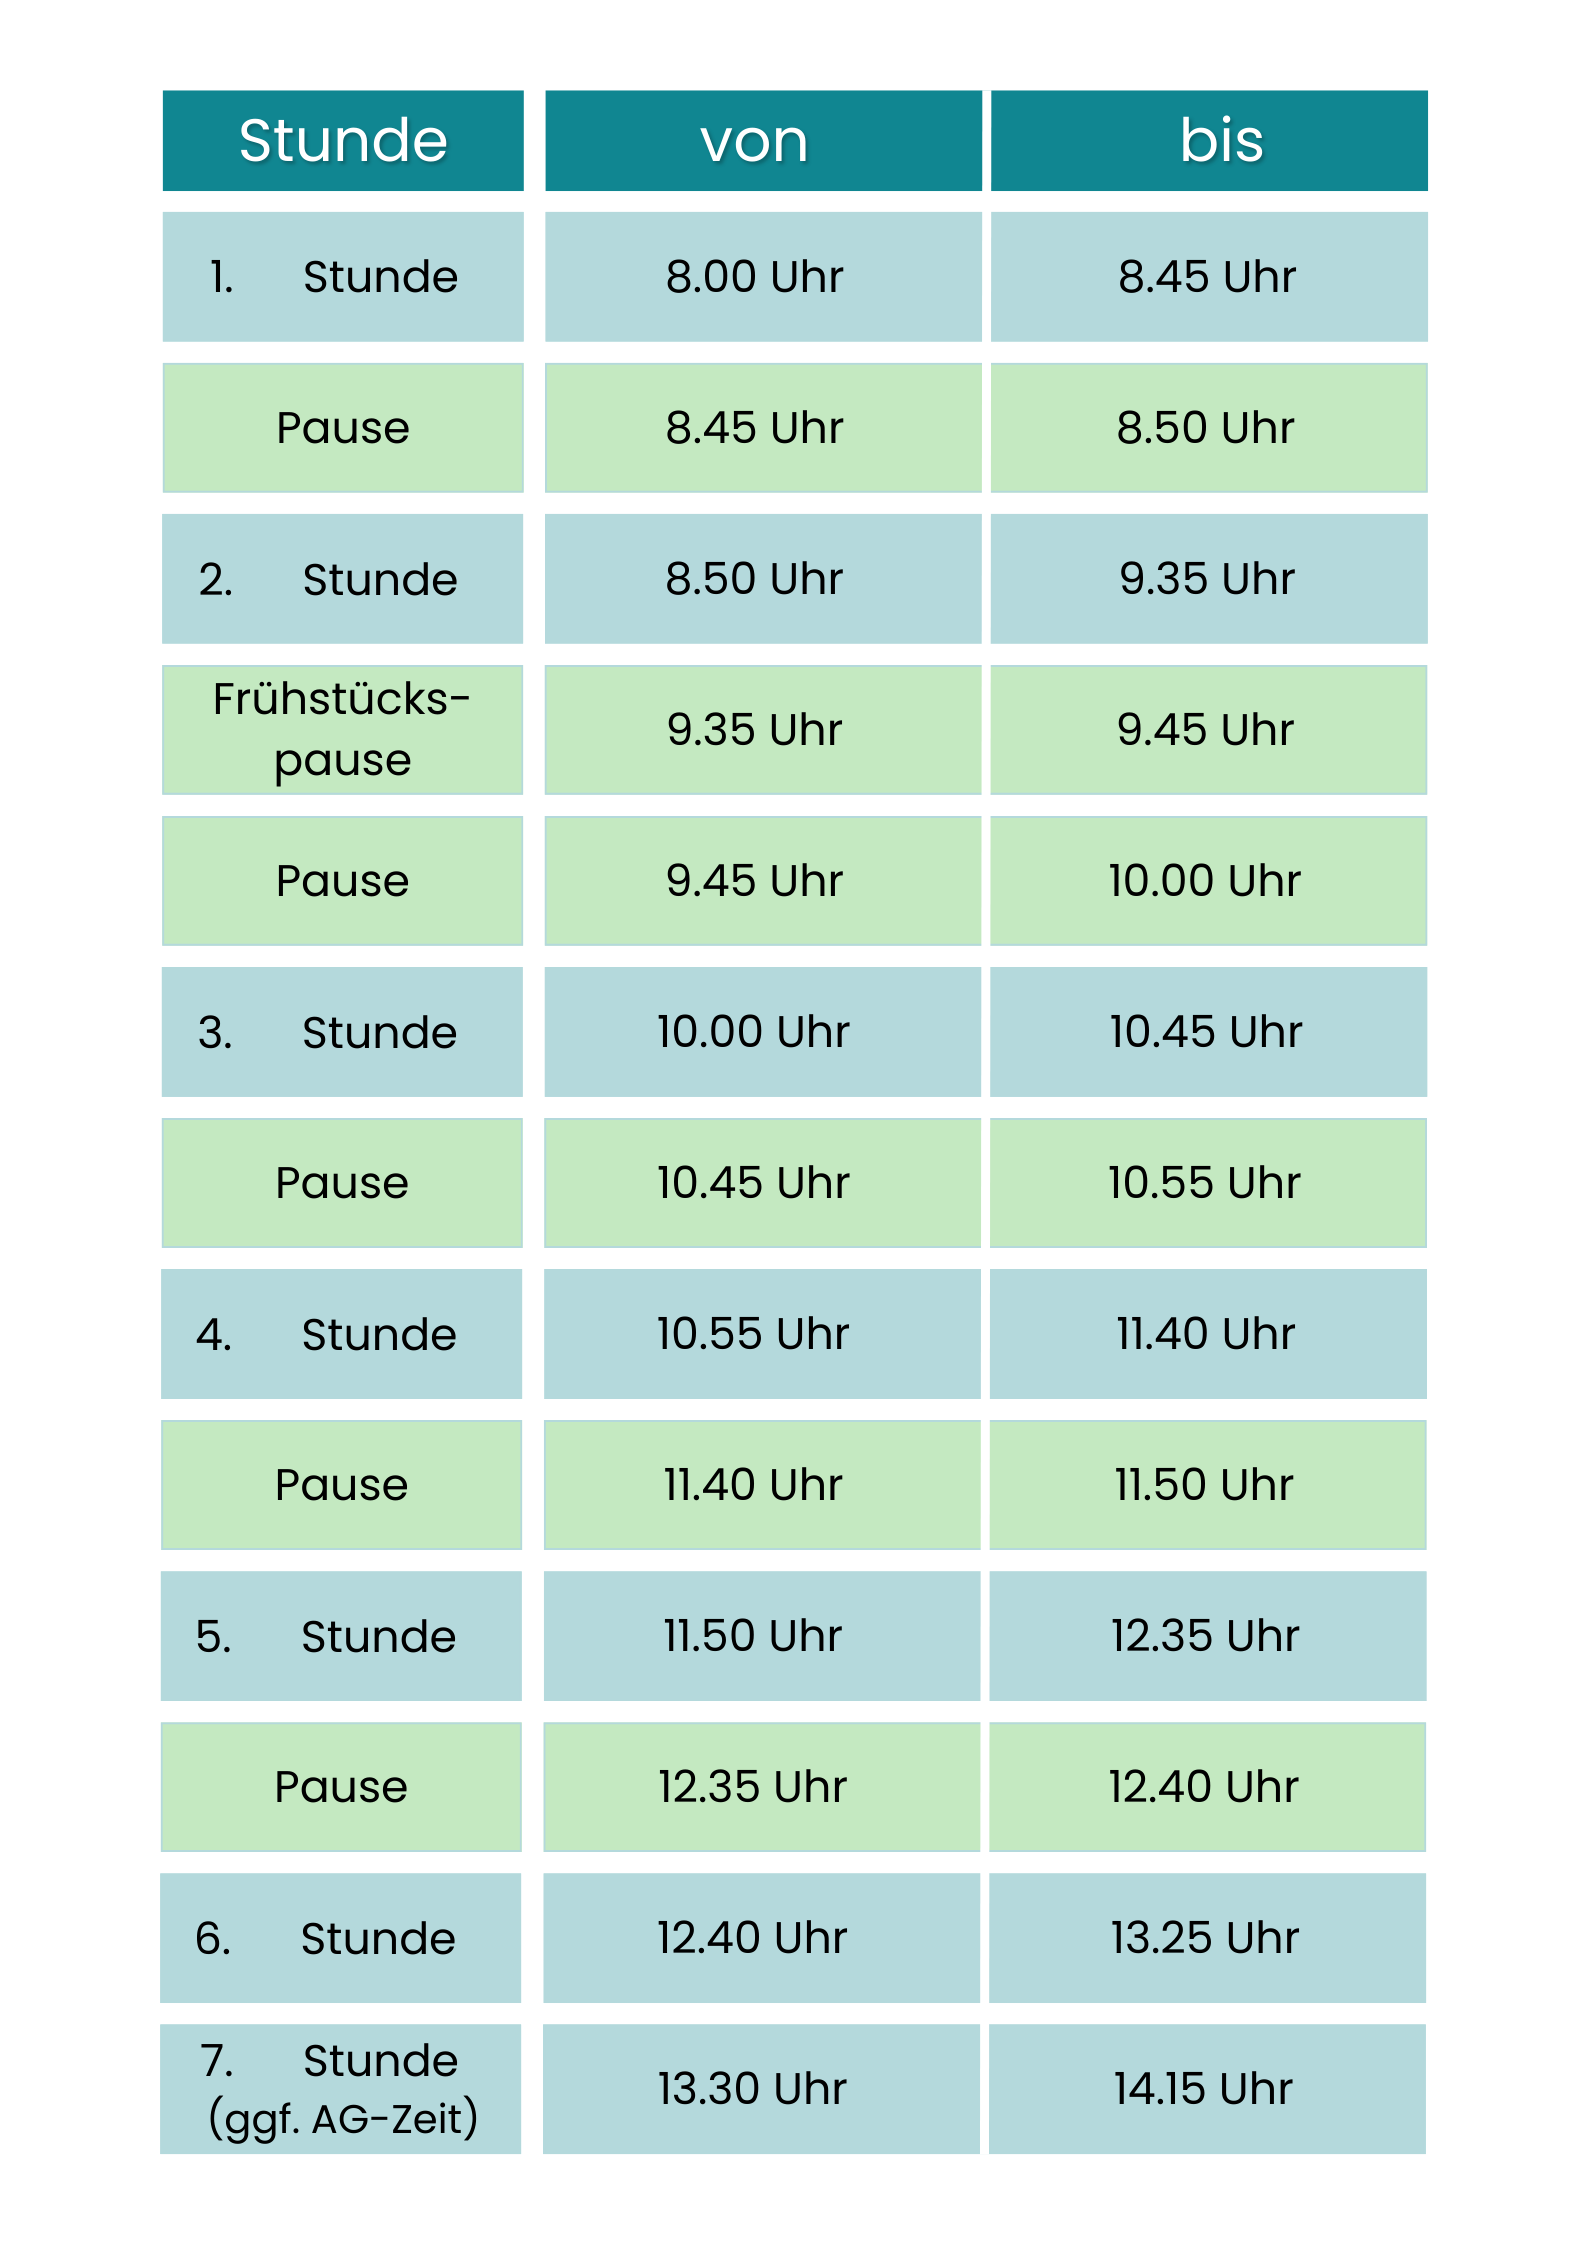Viewport: 1587px width, 2245px height.
Task: Select the '1. Stunde' row label
Action: click(343, 277)
